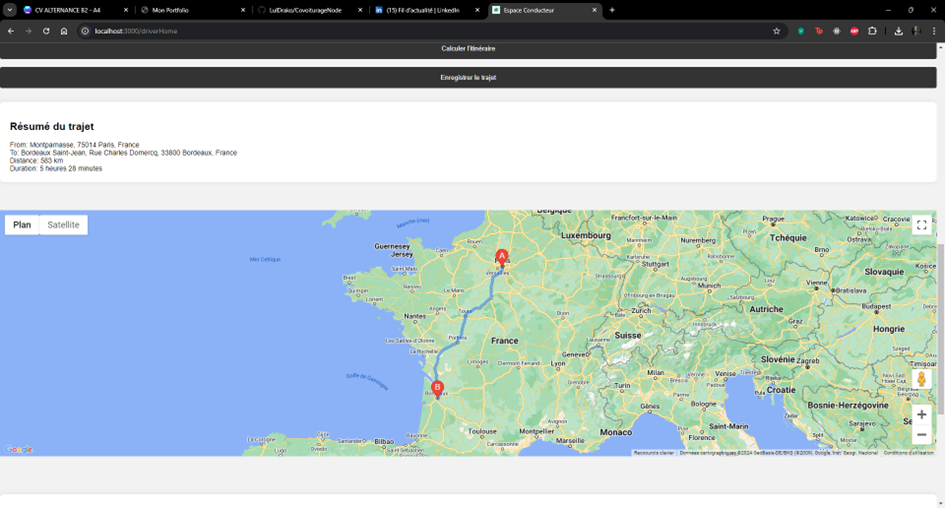Screen dimensions: 945x508
Task: Go back to the previous page
Action: click(x=11, y=31)
